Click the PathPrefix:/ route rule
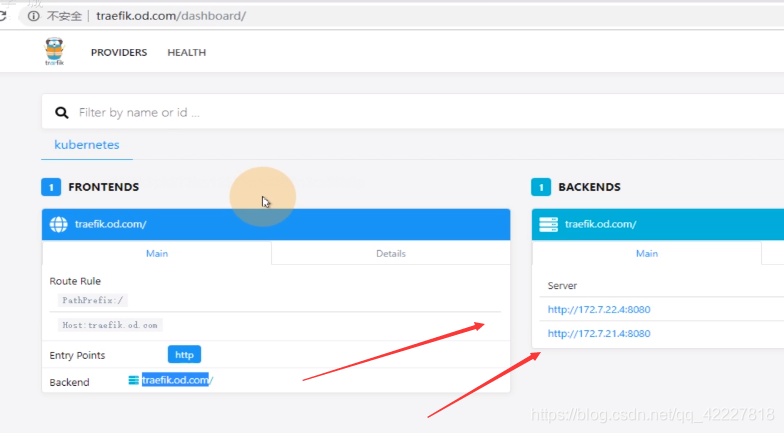The image size is (784, 433). 92,300
